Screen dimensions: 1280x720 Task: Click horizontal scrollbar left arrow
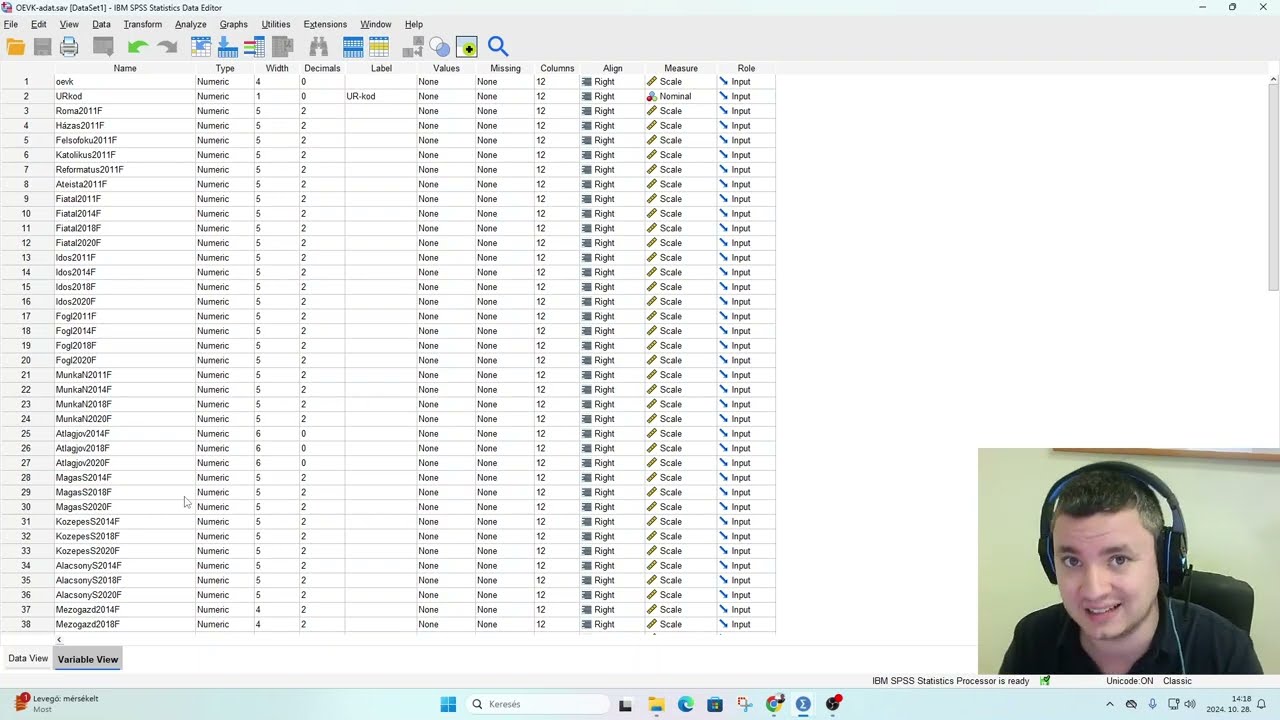point(58,640)
